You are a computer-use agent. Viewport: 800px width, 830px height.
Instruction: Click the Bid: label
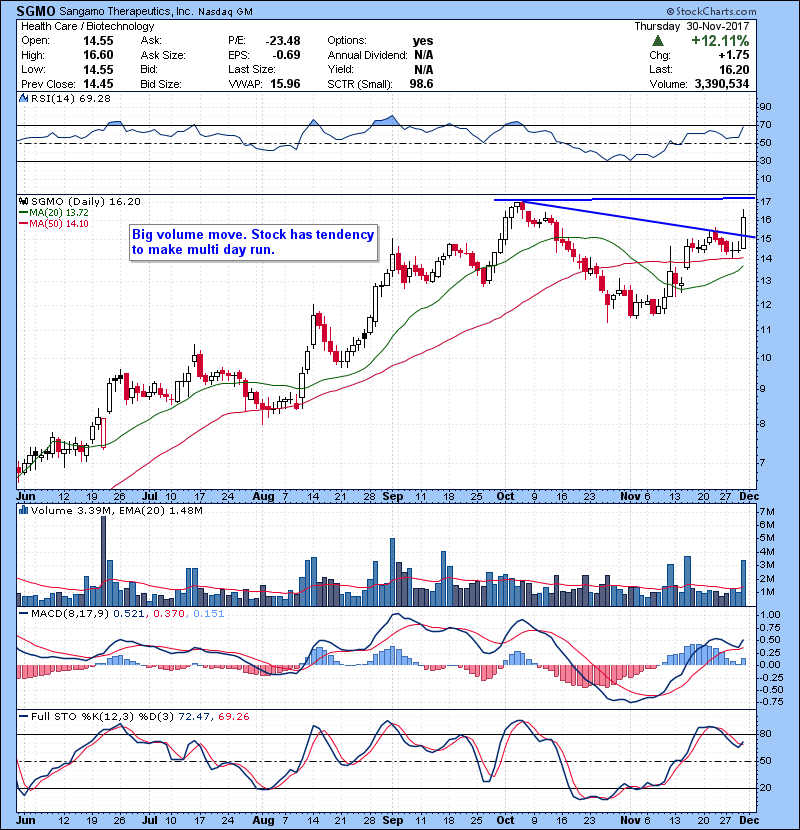[x=150, y=69]
